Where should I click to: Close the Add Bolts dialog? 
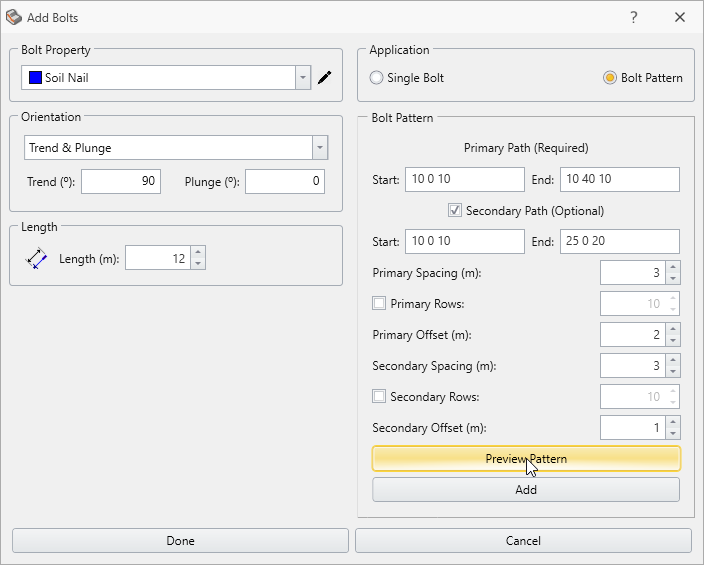(x=680, y=18)
